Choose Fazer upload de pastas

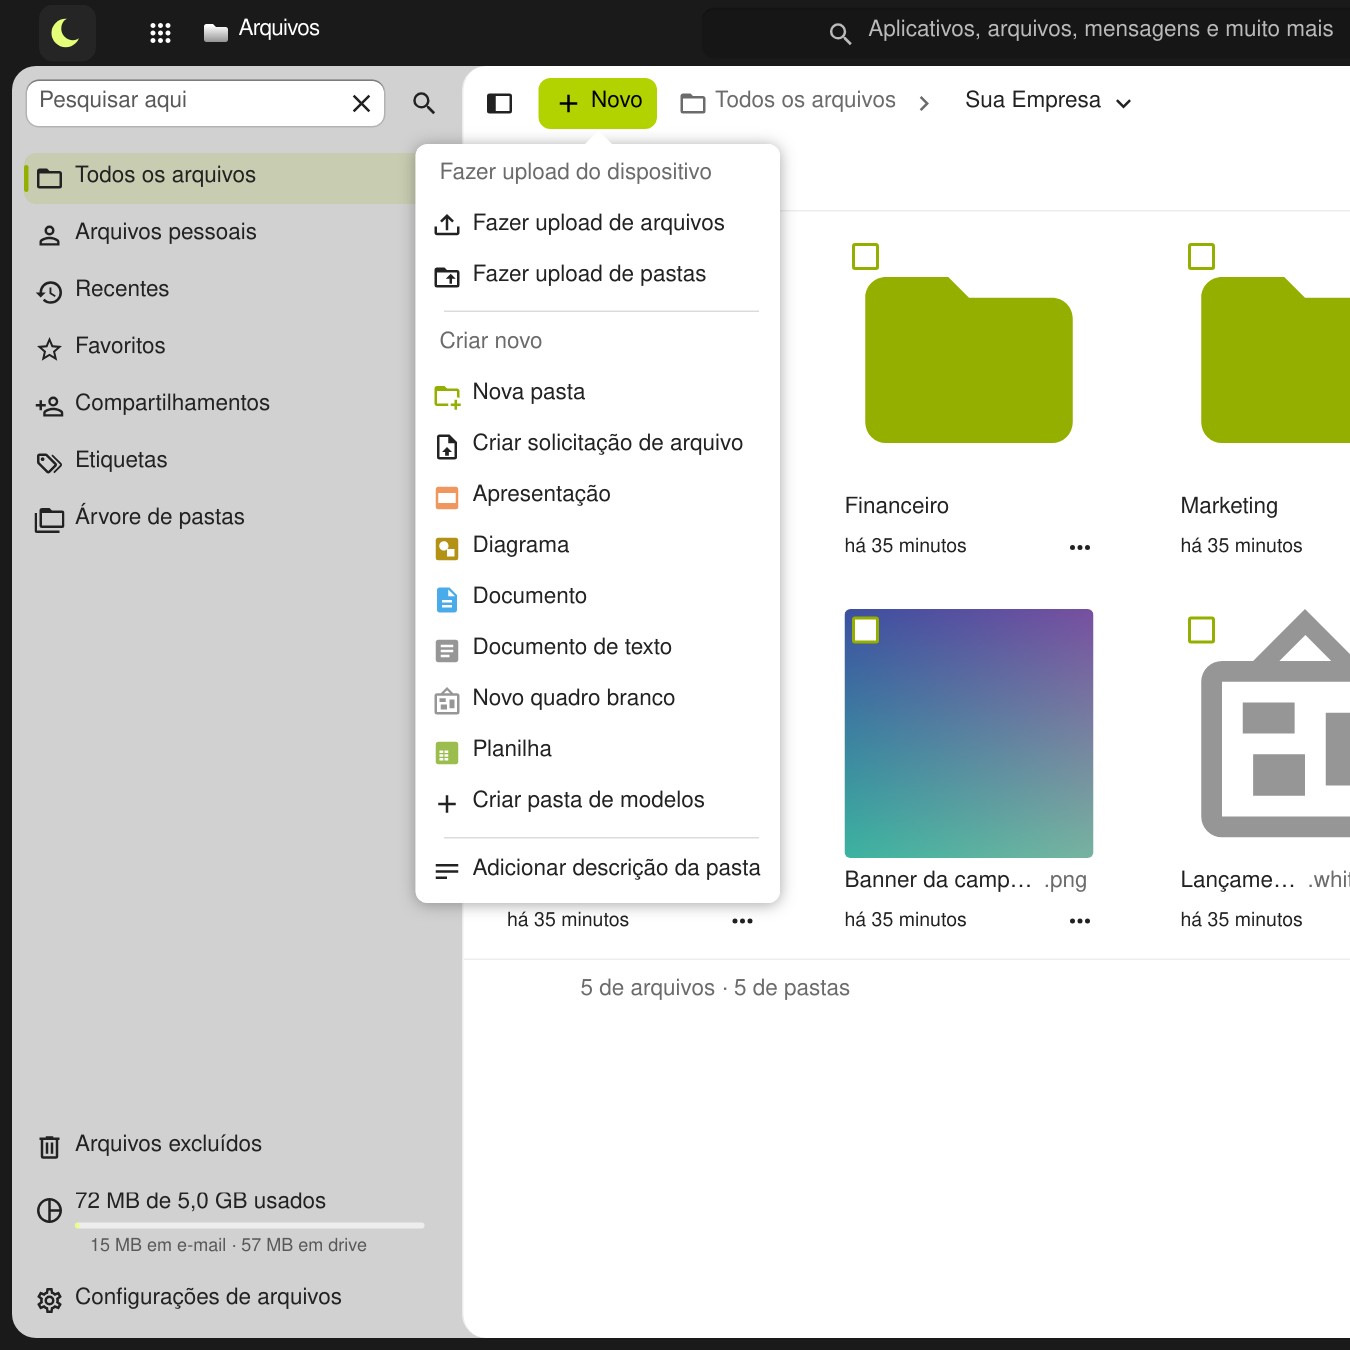tap(597, 275)
